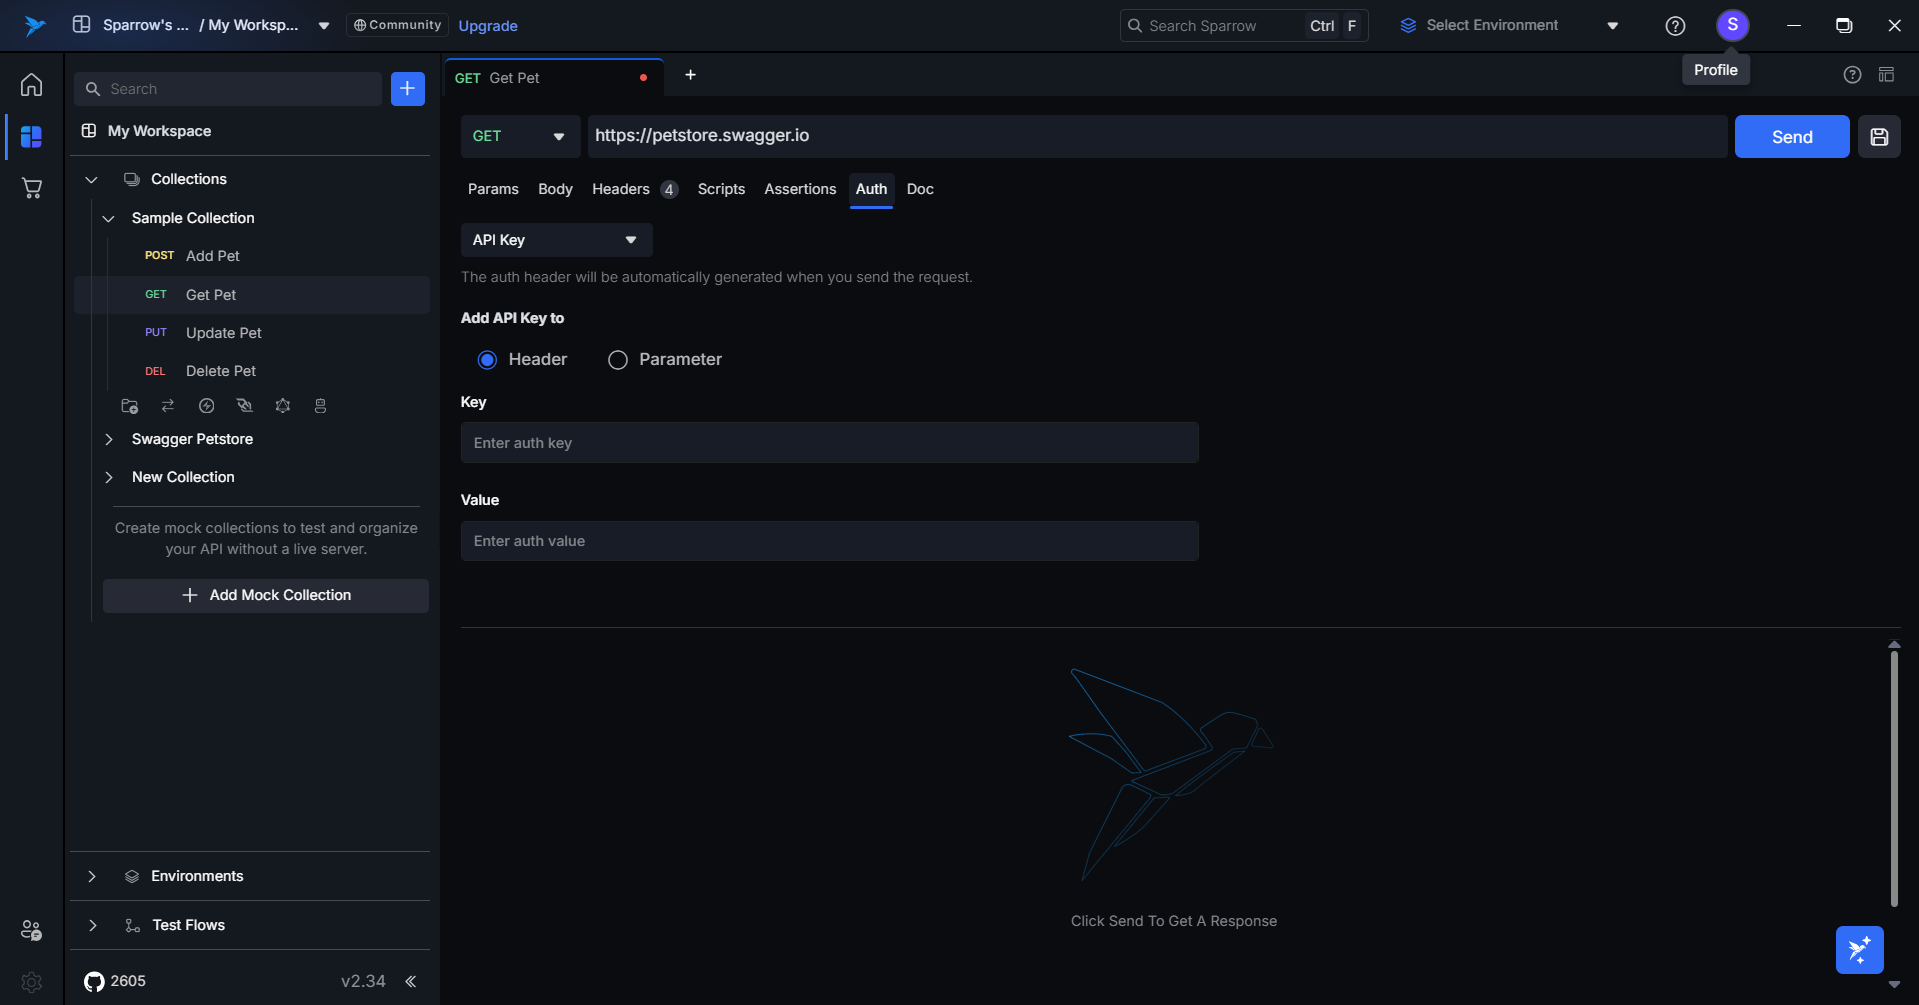The image size is (1919, 1005).
Task: Open the GET method dropdown
Action: (x=519, y=137)
